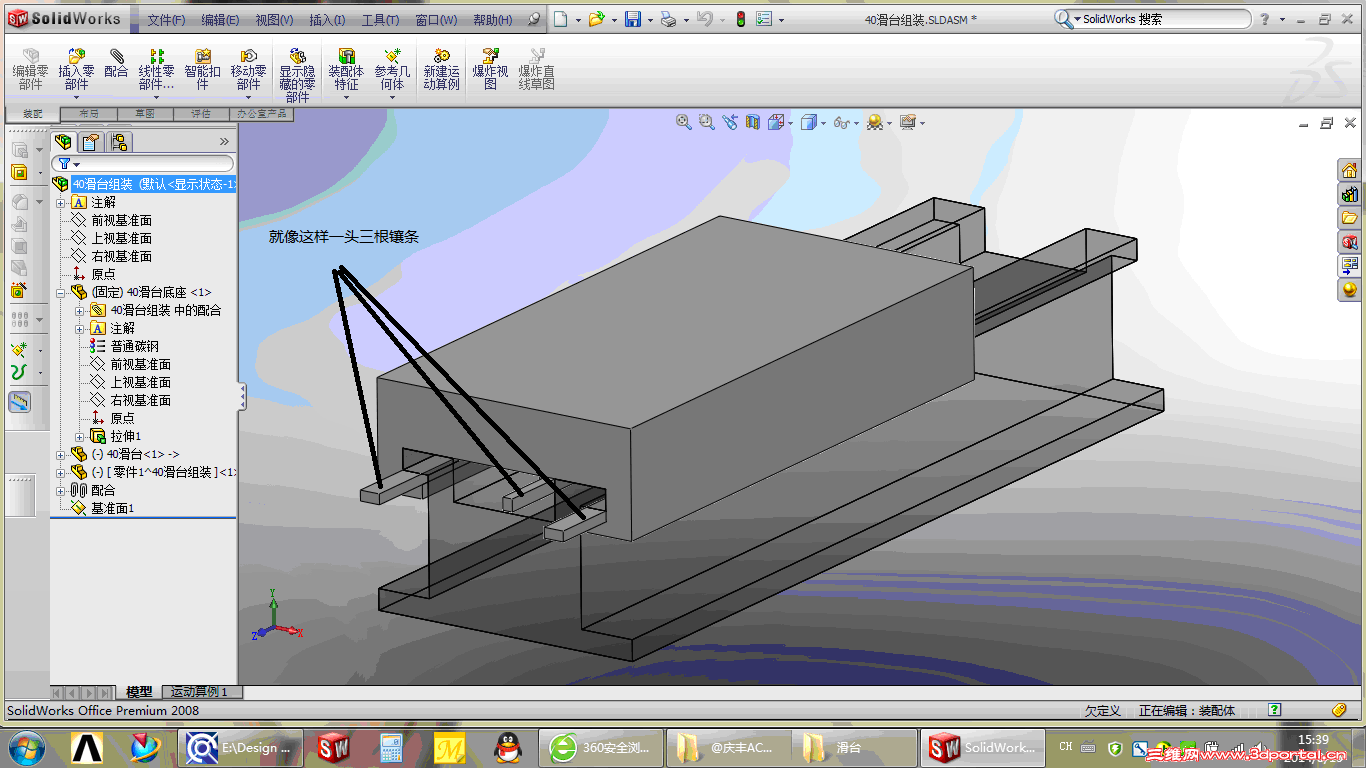The width and height of the screenshot is (1366, 768).
Task: Click the View Orientation cube icon
Action: point(776,122)
